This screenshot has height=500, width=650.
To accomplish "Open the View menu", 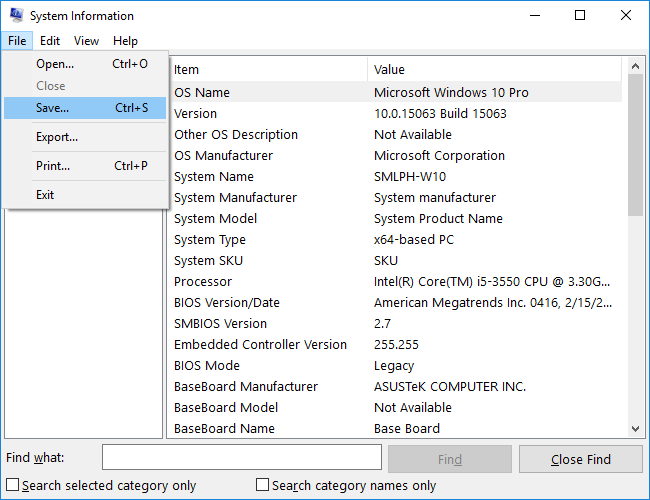I will [x=86, y=41].
